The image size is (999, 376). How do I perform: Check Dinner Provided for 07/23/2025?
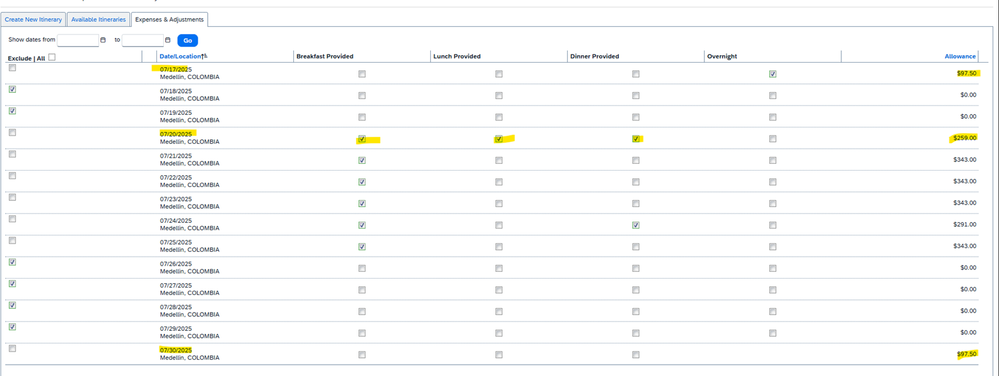pyautogui.click(x=636, y=204)
